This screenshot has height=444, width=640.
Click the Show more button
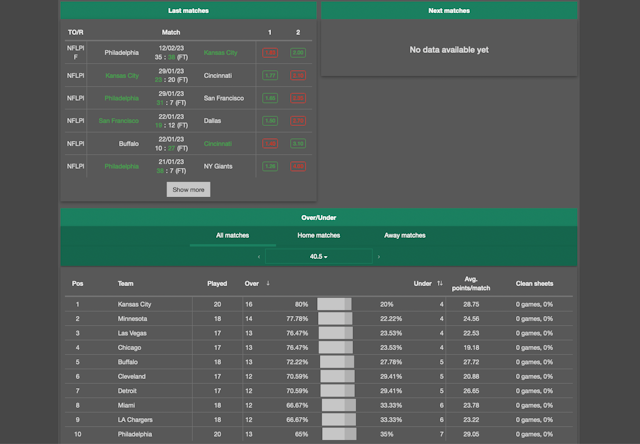click(x=188, y=189)
